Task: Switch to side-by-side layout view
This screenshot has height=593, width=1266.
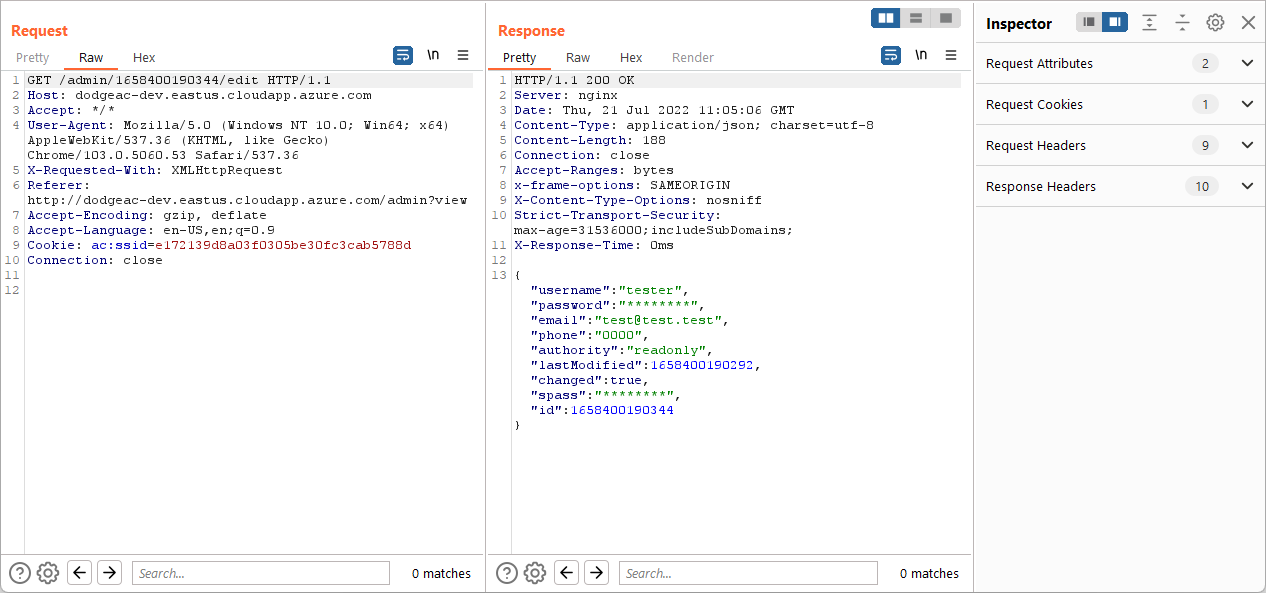Action: tap(885, 18)
